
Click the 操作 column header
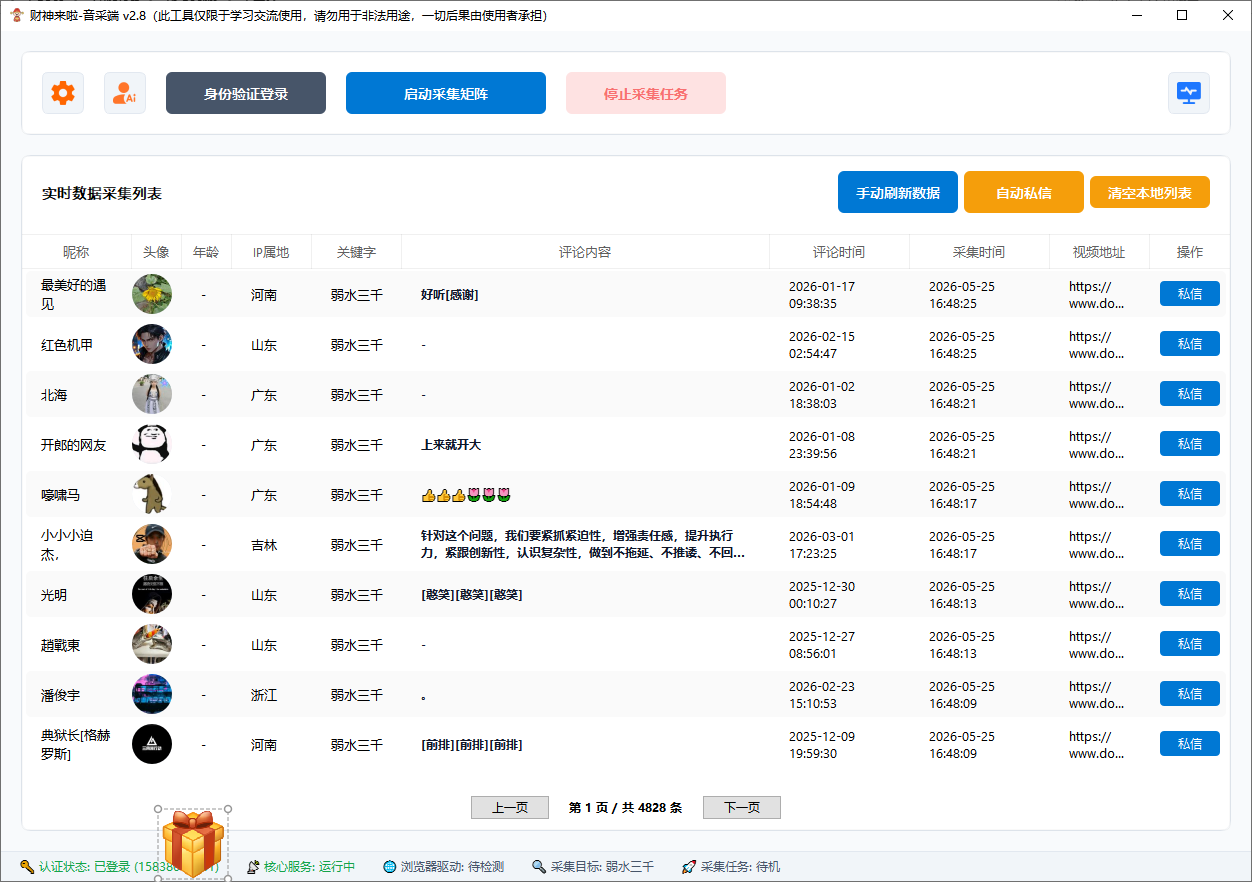click(1190, 252)
